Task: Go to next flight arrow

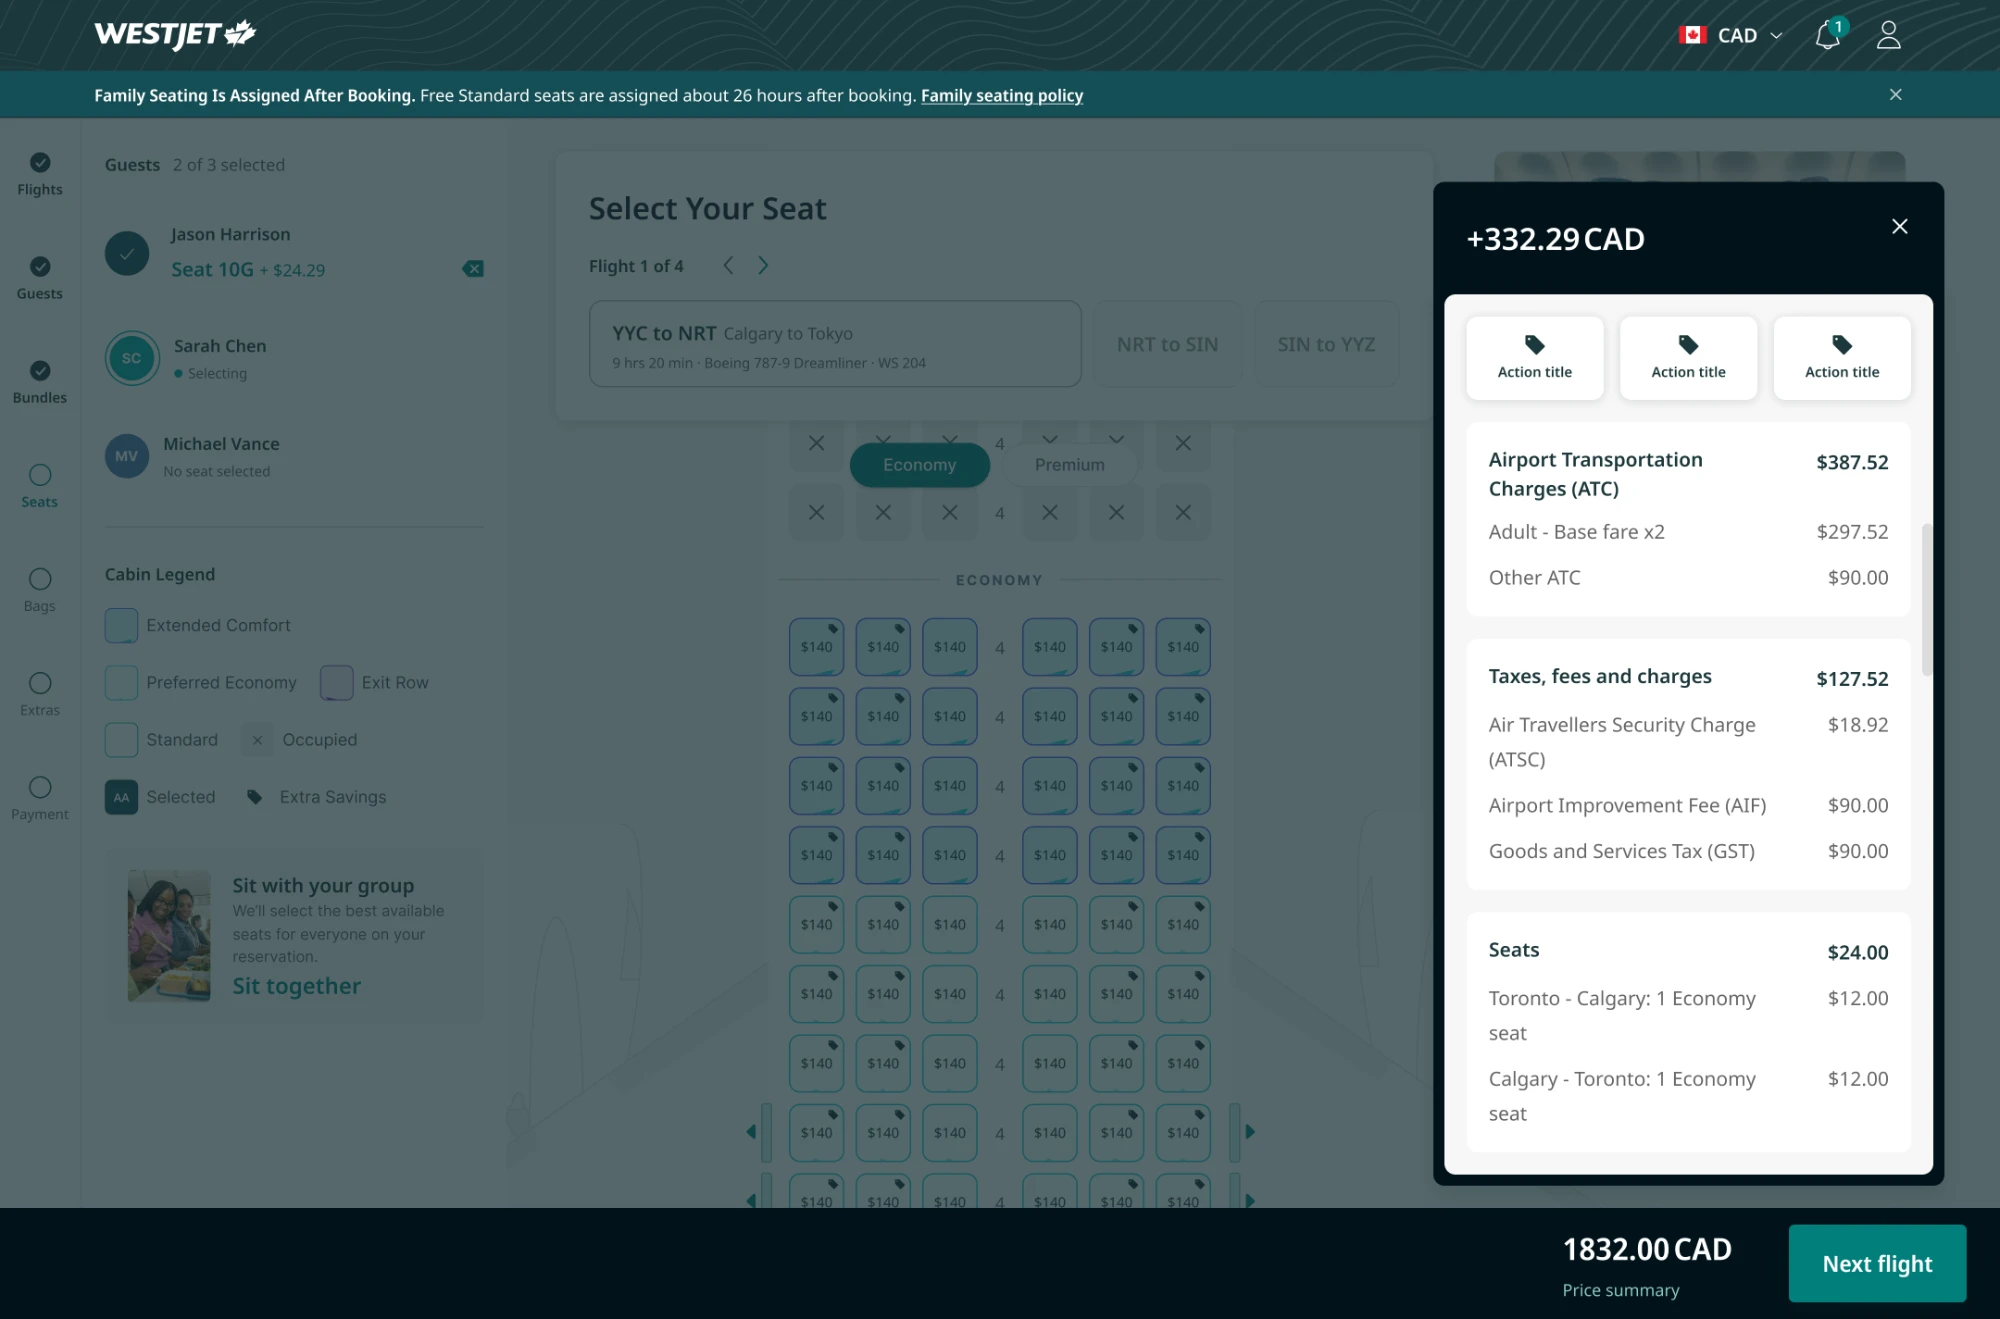Action: coord(763,265)
